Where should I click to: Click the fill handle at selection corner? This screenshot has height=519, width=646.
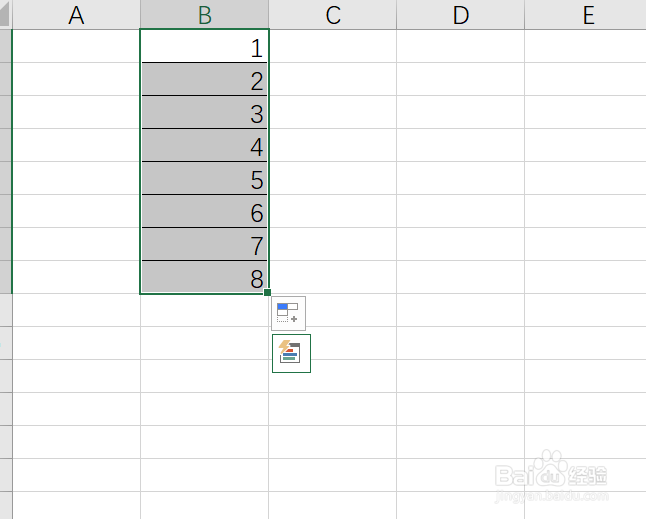(x=269, y=293)
